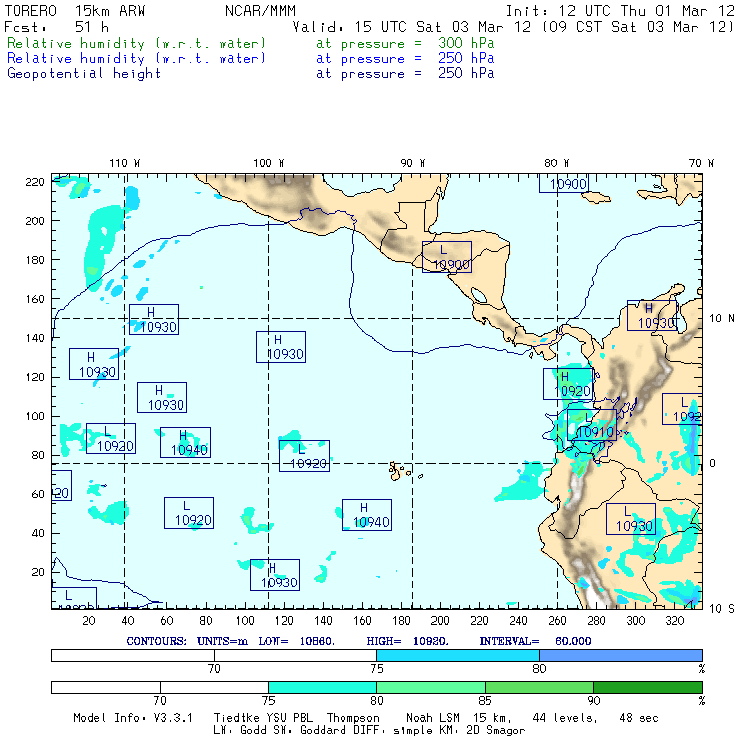Select the cyan 75-80 swatch in upper colorbar
Screen dimensions: 740x740
click(x=457, y=654)
